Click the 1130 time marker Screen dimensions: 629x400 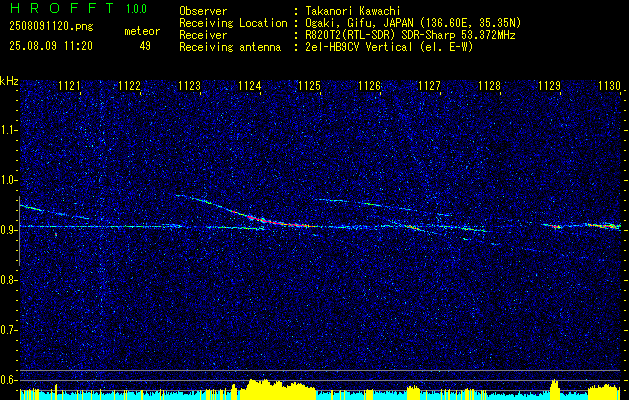coord(609,86)
